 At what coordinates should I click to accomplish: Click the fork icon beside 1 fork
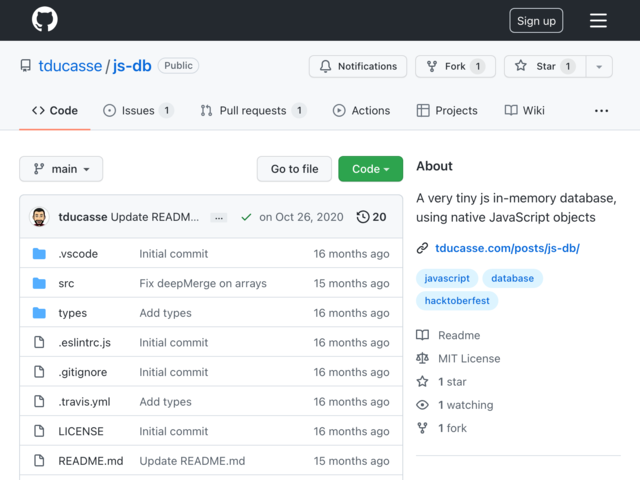(x=422, y=428)
